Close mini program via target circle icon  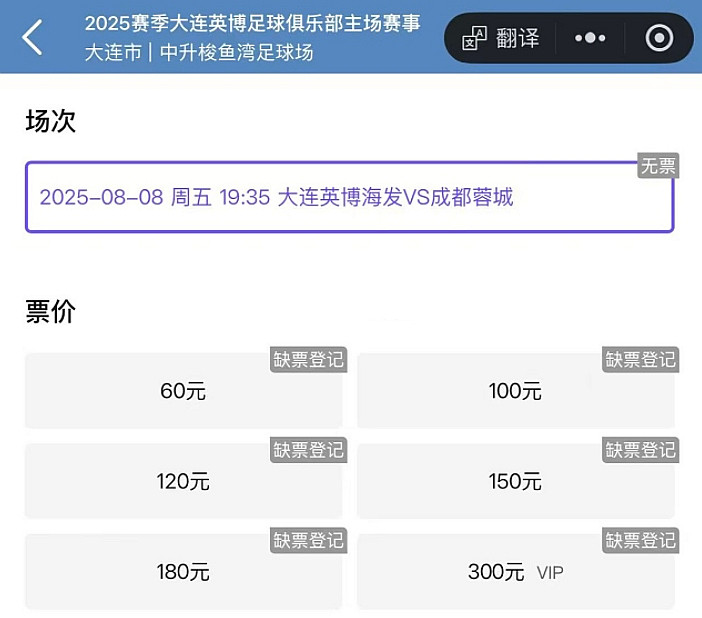point(659,38)
